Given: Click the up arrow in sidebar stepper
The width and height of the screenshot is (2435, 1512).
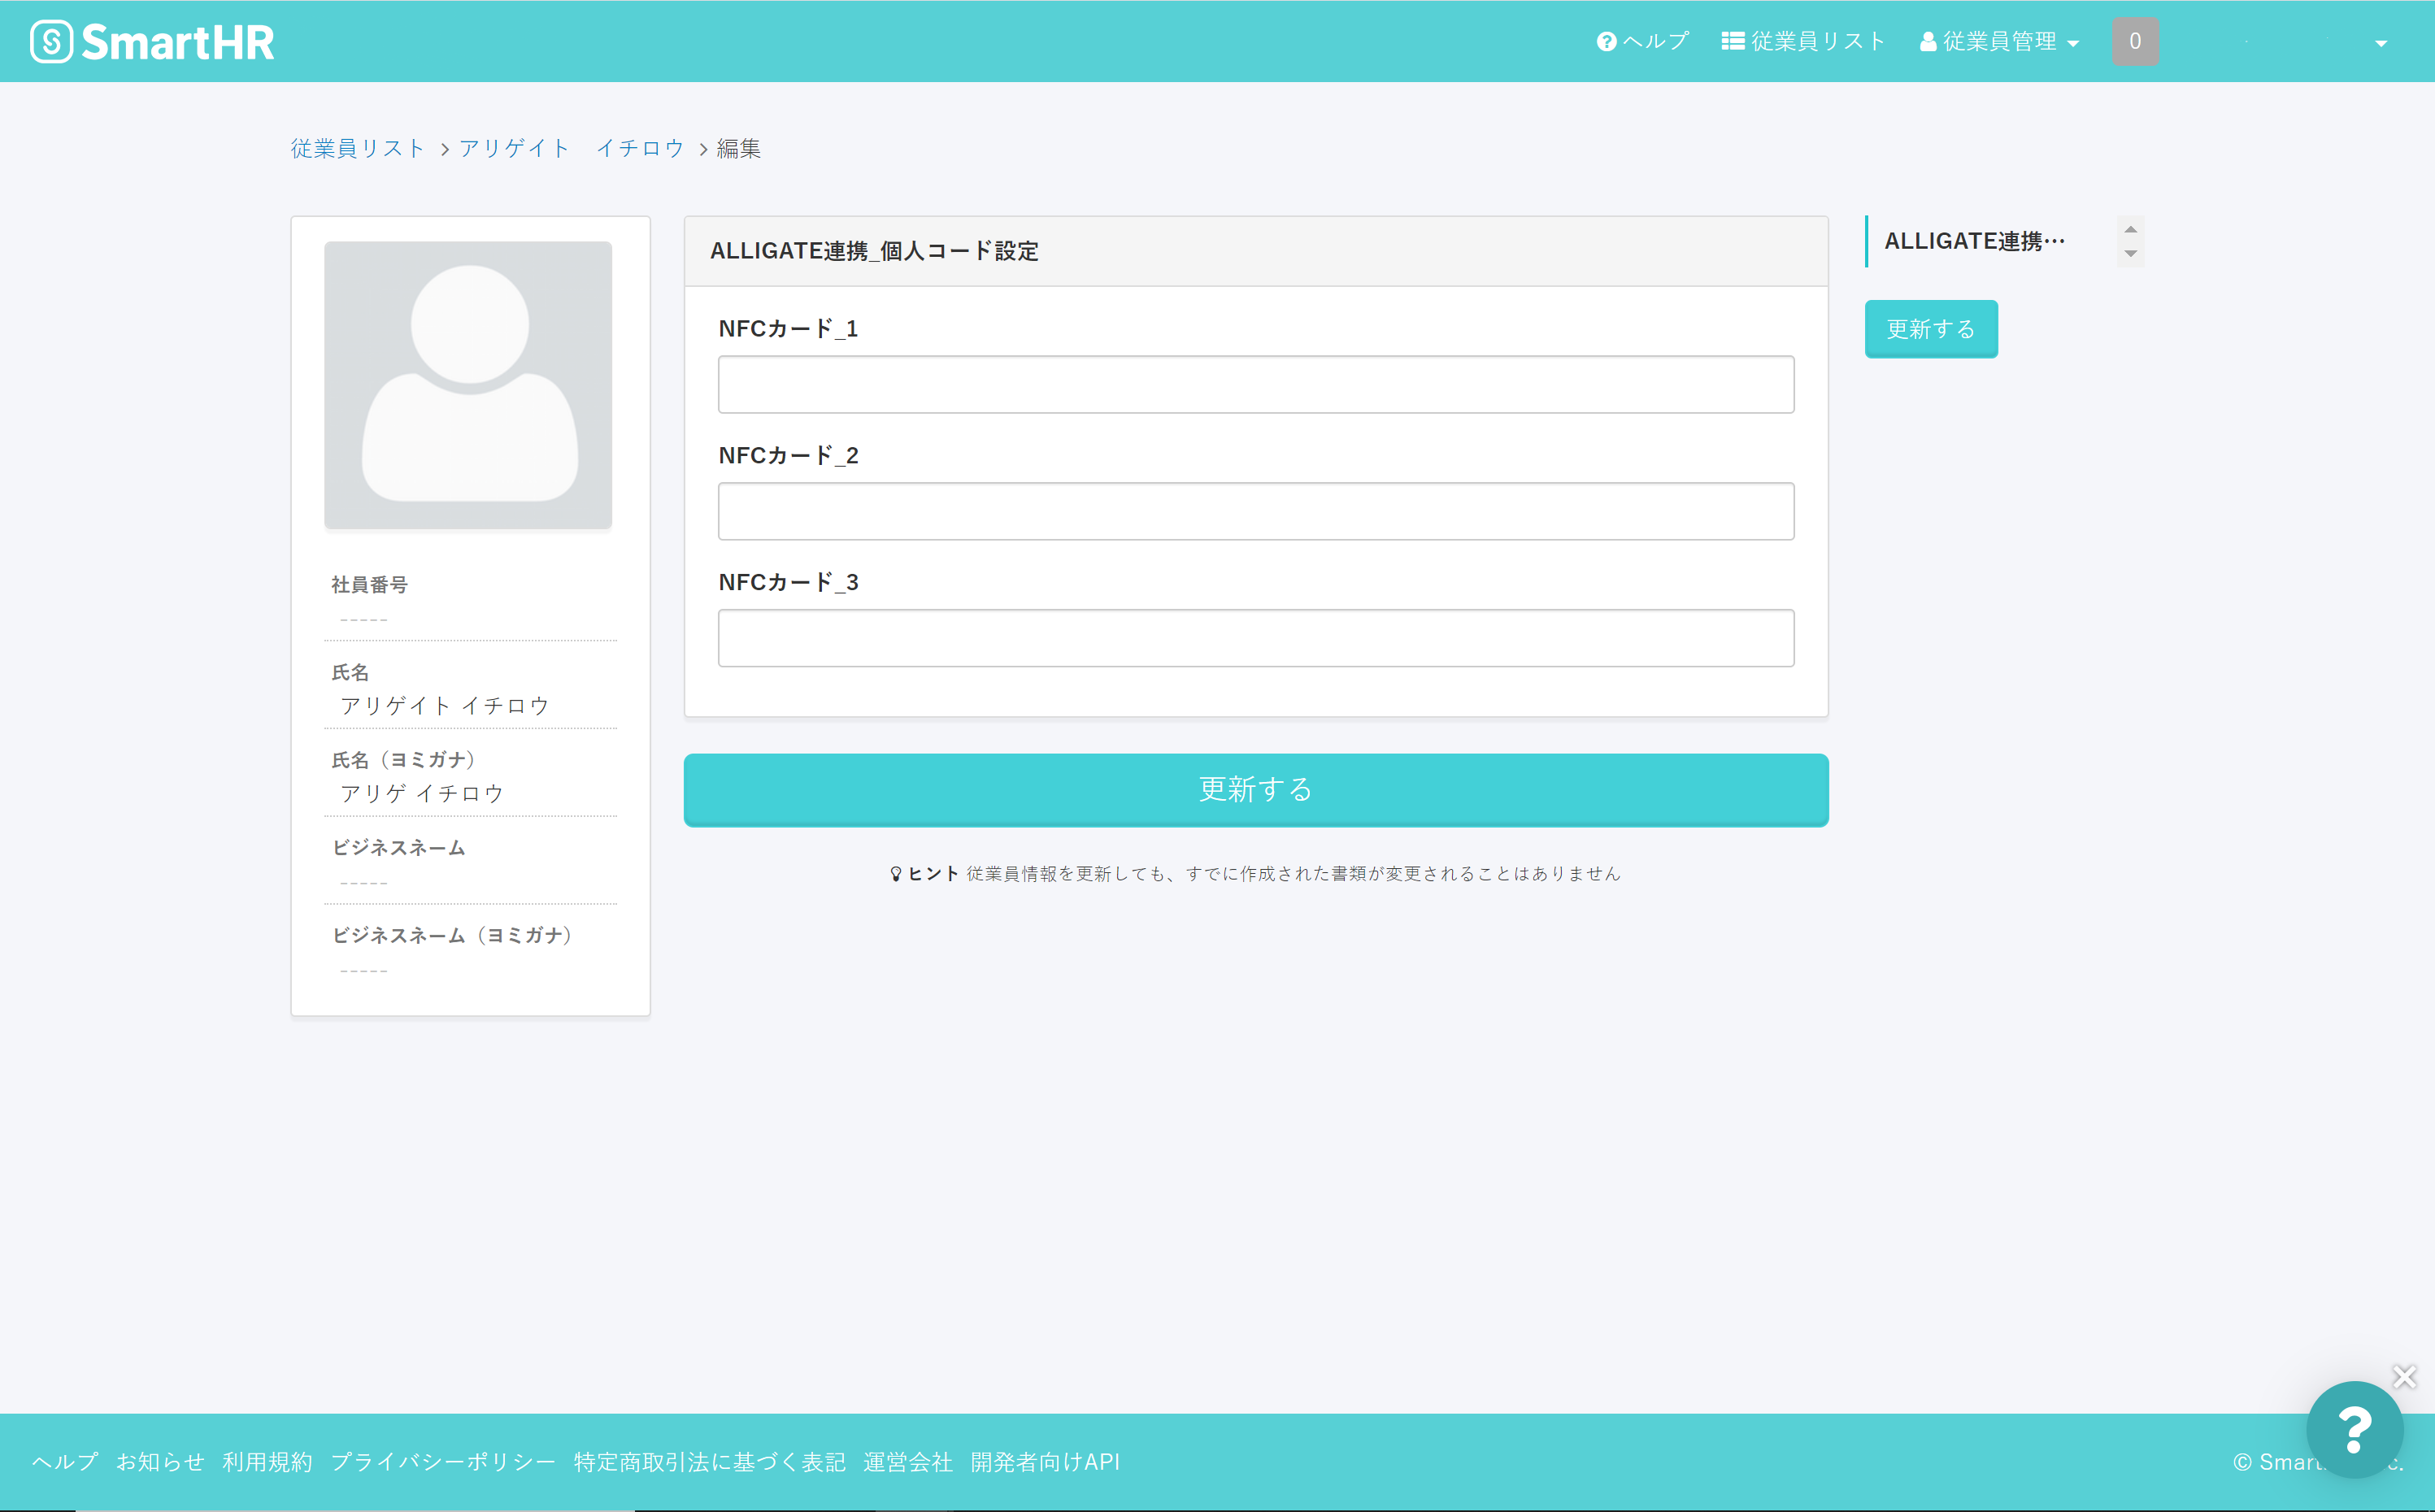Looking at the screenshot, I should [2131, 229].
